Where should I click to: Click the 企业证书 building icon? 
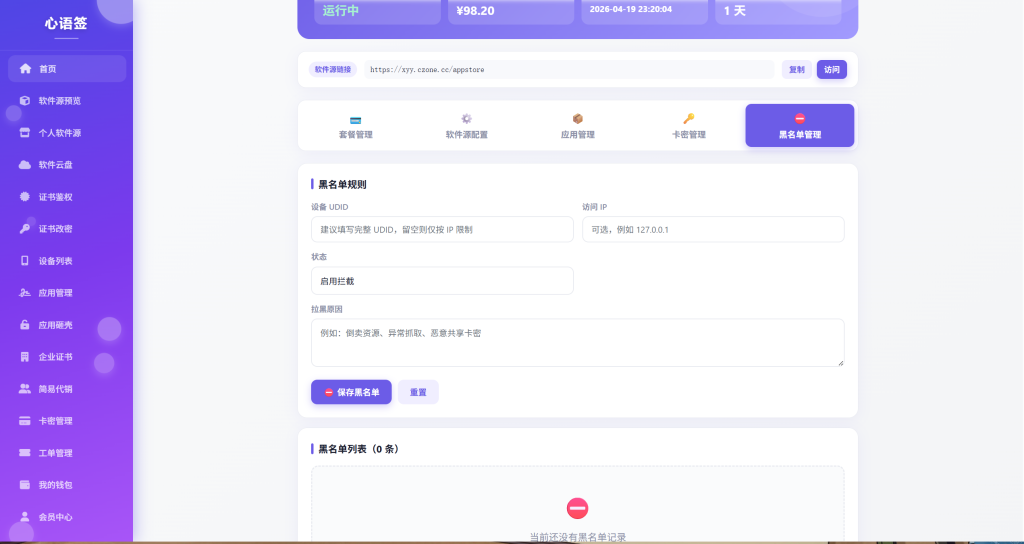click(x=25, y=357)
